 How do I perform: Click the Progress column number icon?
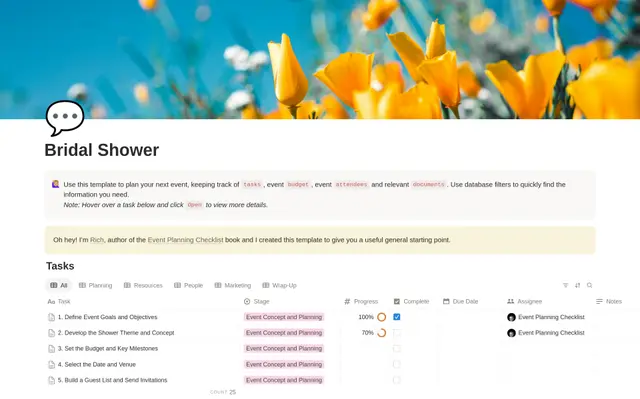coord(347,301)
